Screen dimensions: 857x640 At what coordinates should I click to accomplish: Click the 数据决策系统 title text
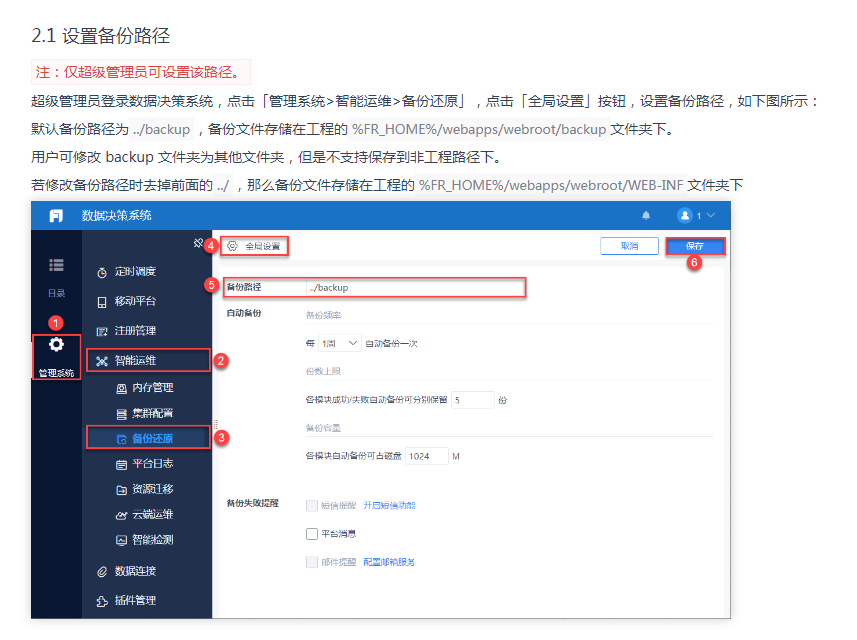(116, 215)
